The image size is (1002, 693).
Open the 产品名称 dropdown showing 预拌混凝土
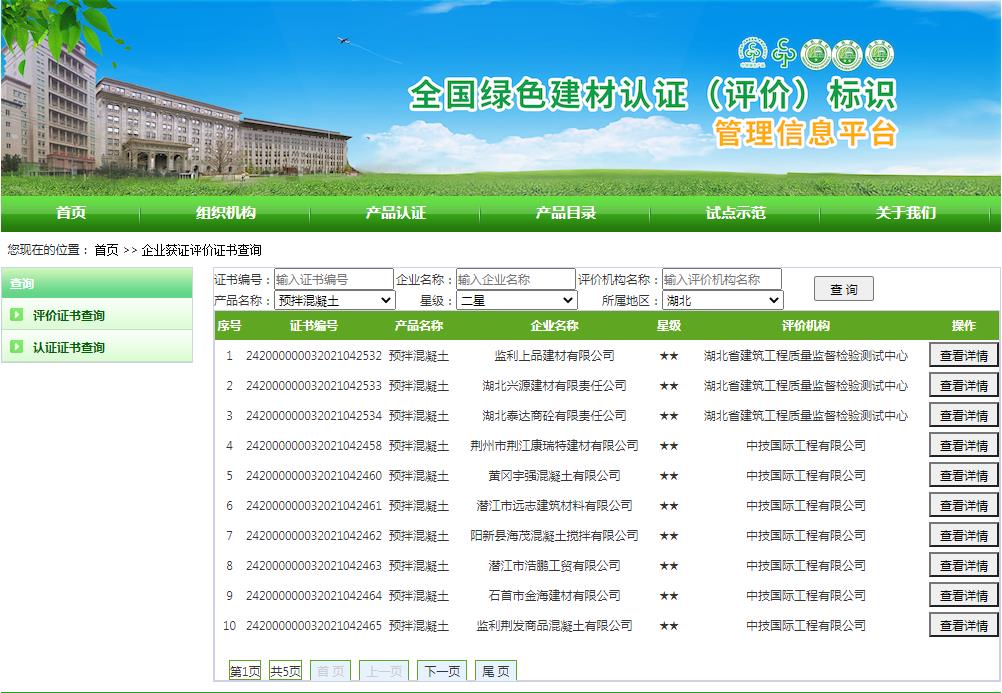[335, 300]
